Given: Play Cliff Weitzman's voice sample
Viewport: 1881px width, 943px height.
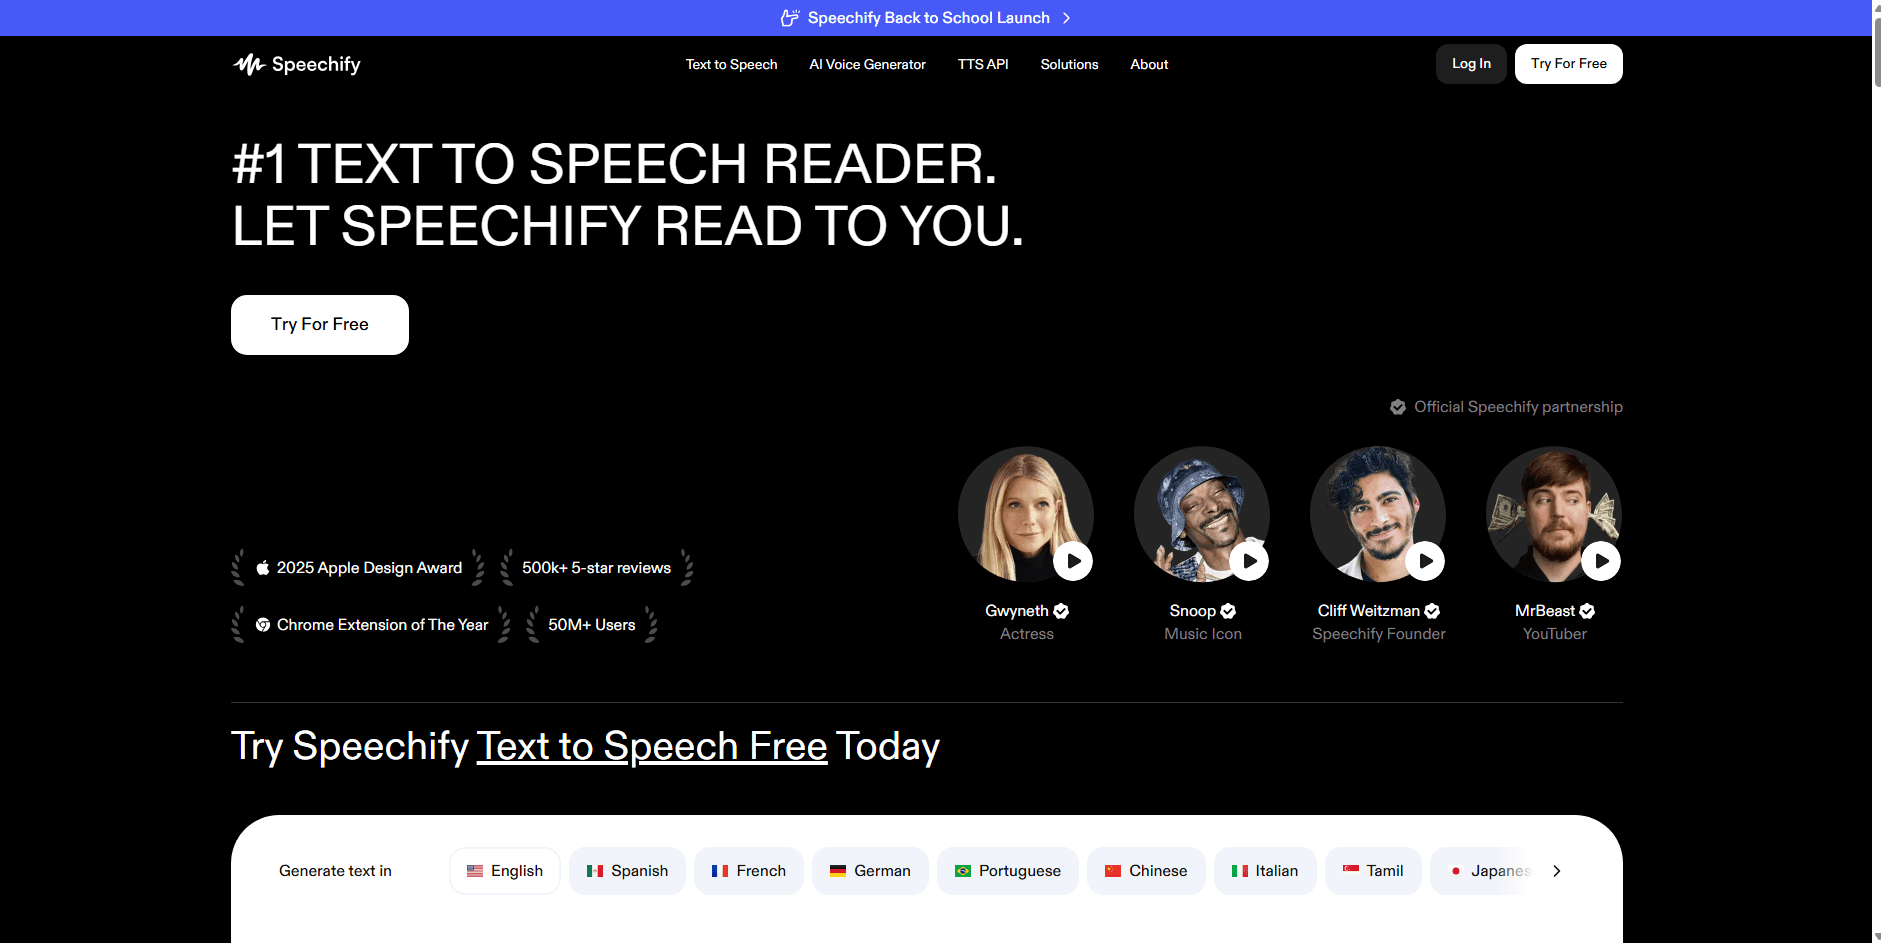Looking at the screenshot, I should [x=1425, y=561].
